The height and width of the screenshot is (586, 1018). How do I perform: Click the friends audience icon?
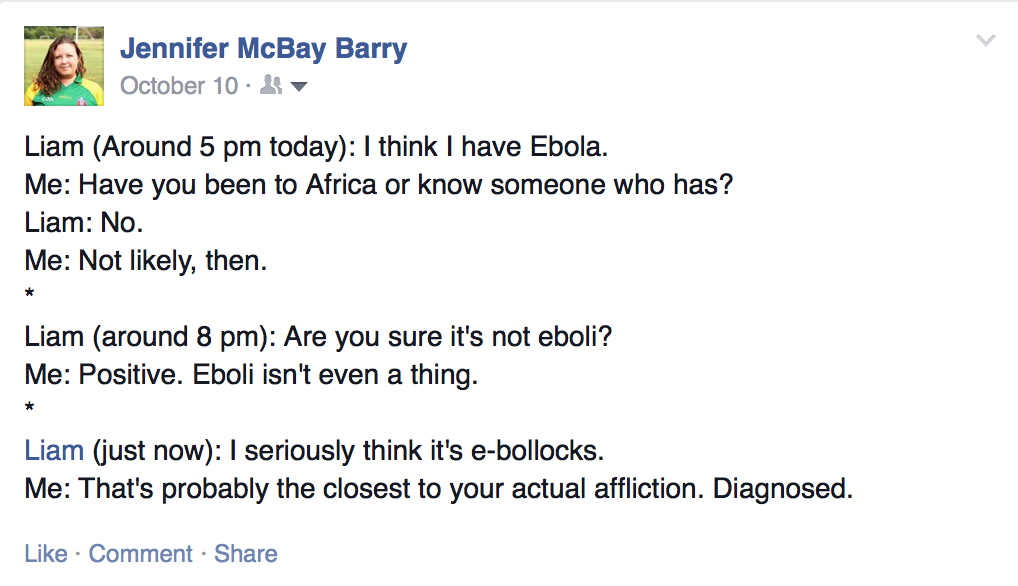pyautogui.click(x=270, y=86)
